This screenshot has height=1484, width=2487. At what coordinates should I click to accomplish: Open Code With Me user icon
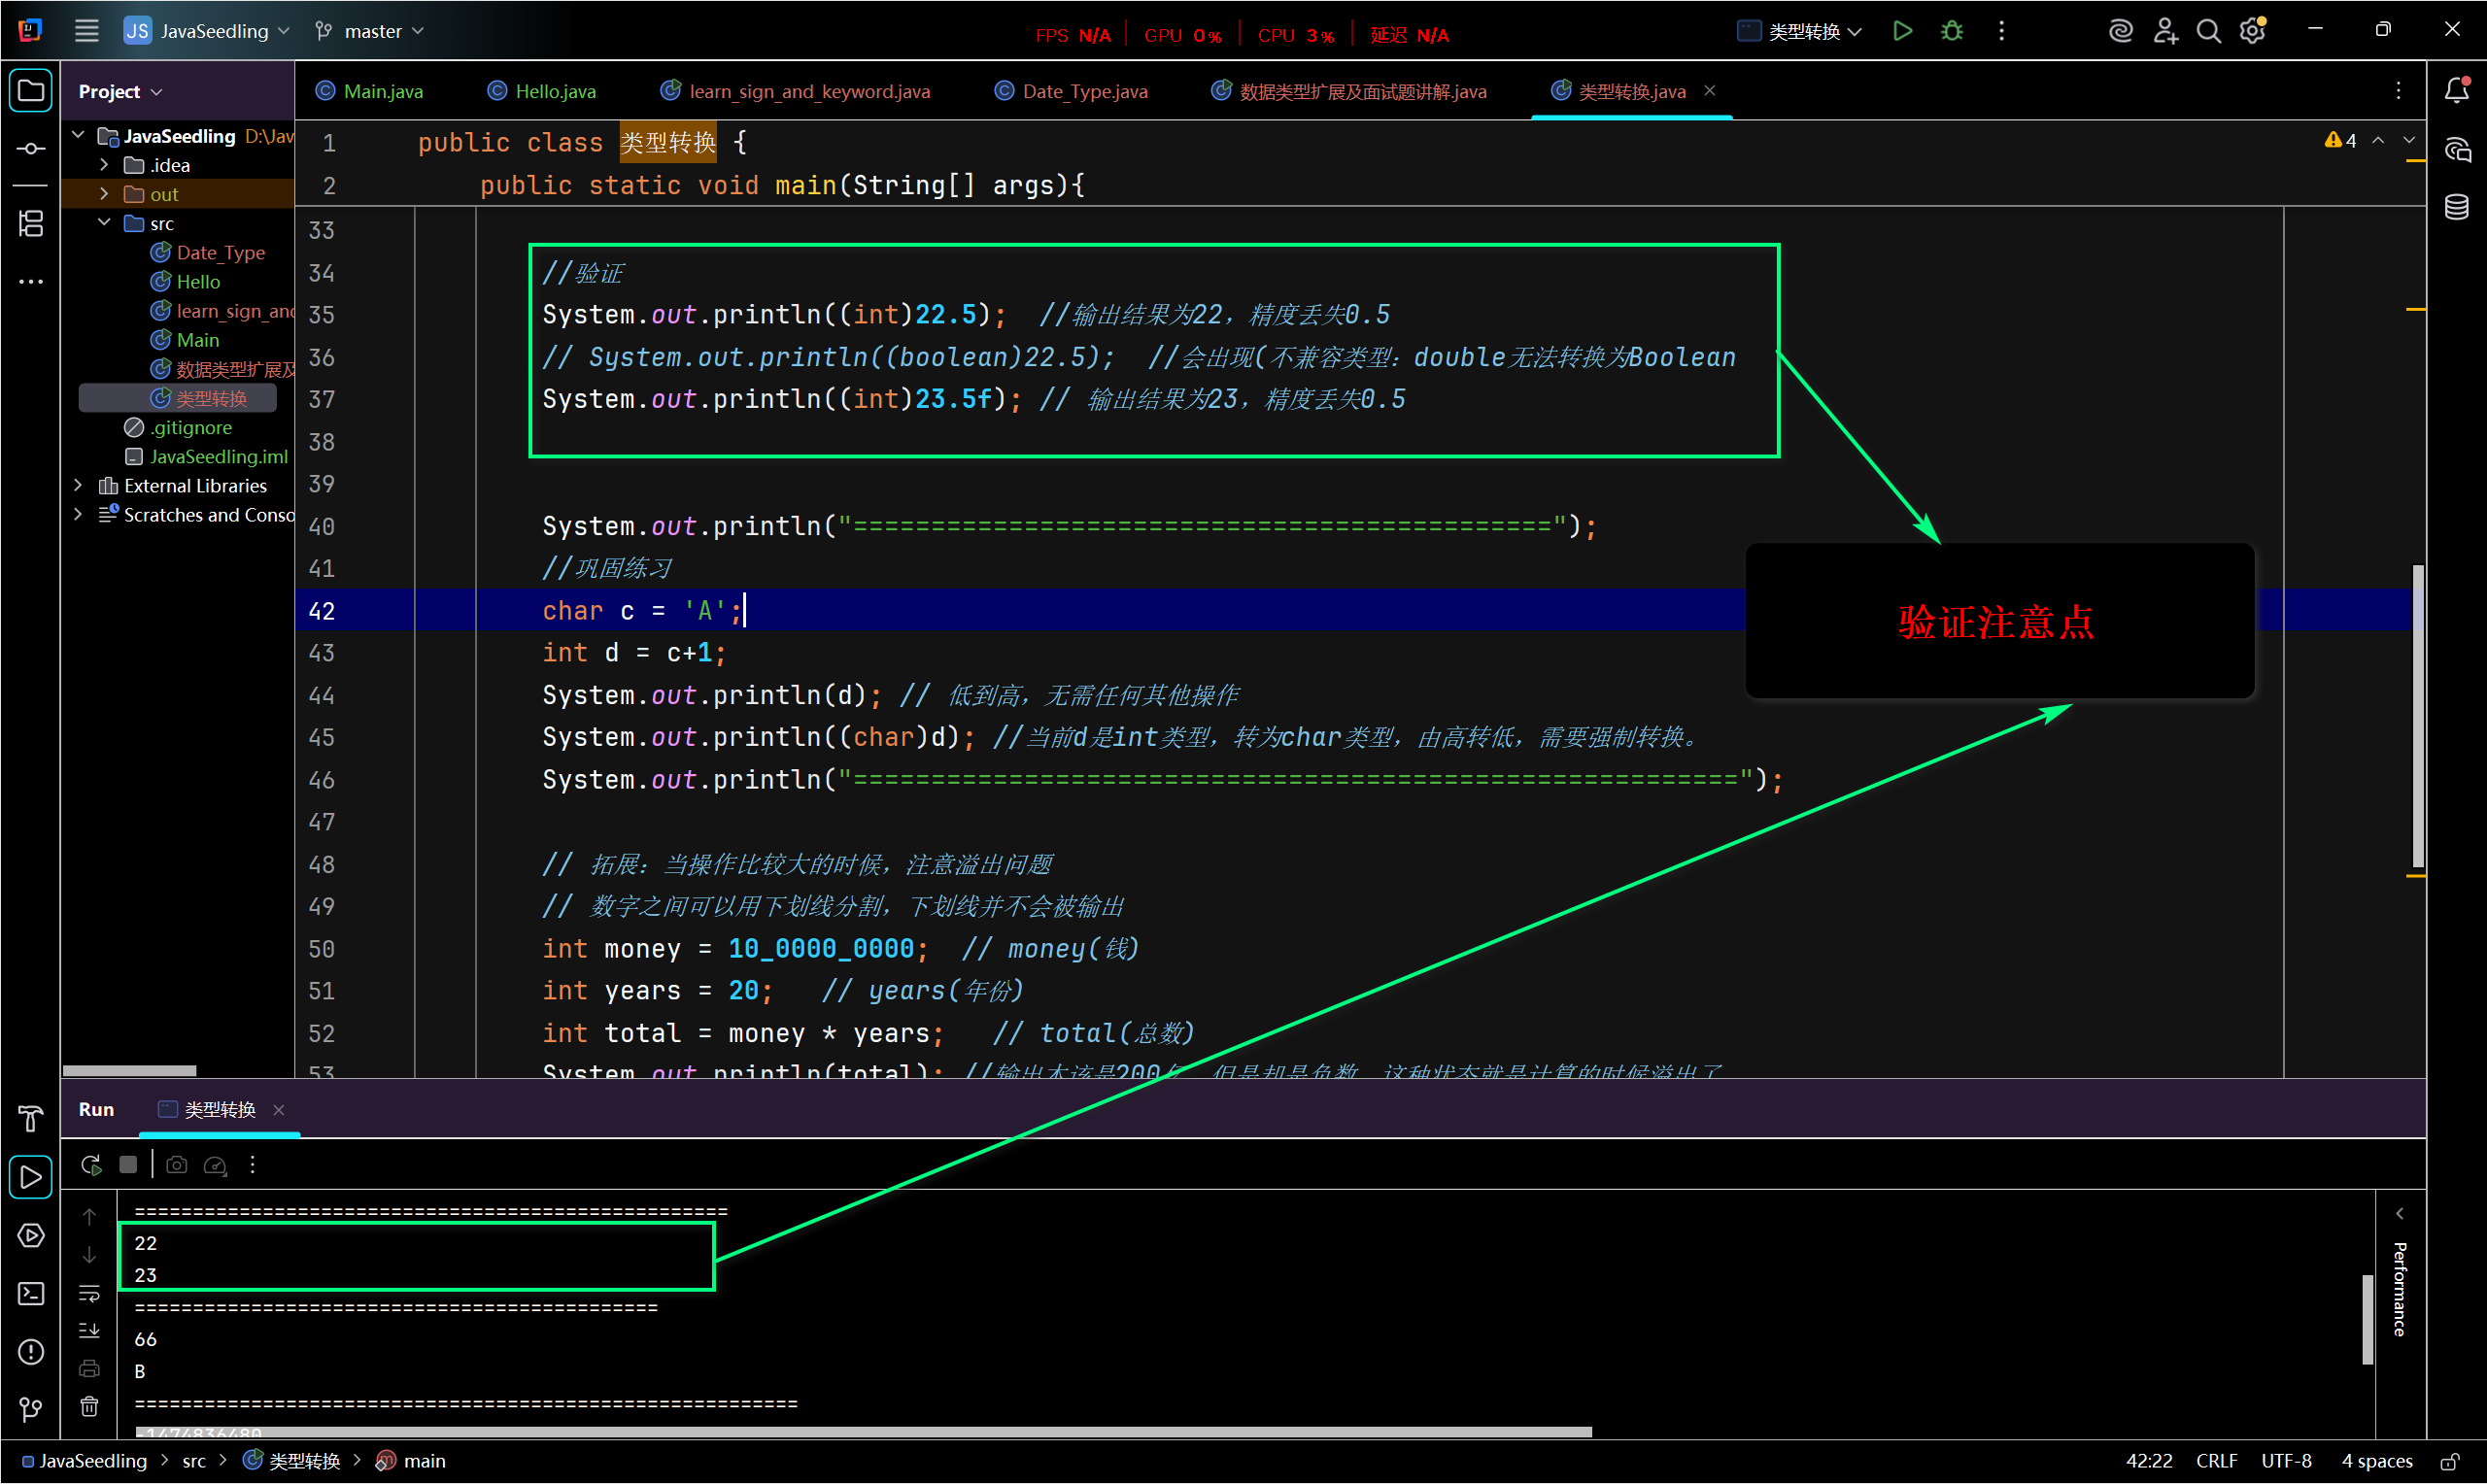pyautogui.click(x=2164, y=31)
